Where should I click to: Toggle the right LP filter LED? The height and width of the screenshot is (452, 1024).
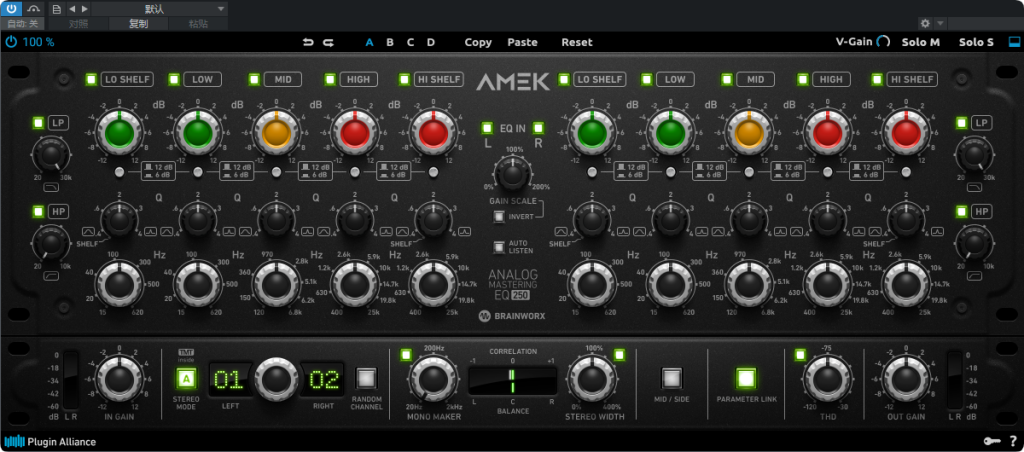[961, 123]
